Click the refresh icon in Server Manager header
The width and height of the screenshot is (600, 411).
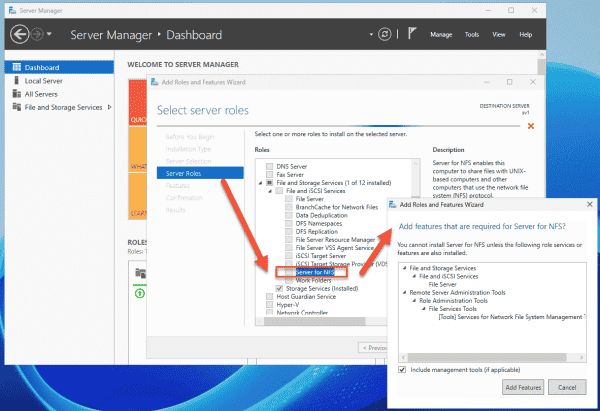[385, 34]
